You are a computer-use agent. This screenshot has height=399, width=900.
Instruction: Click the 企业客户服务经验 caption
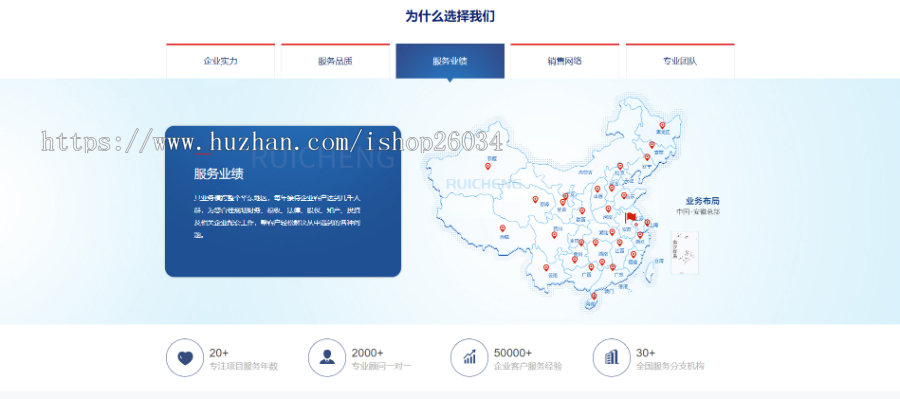coord(528,366)
